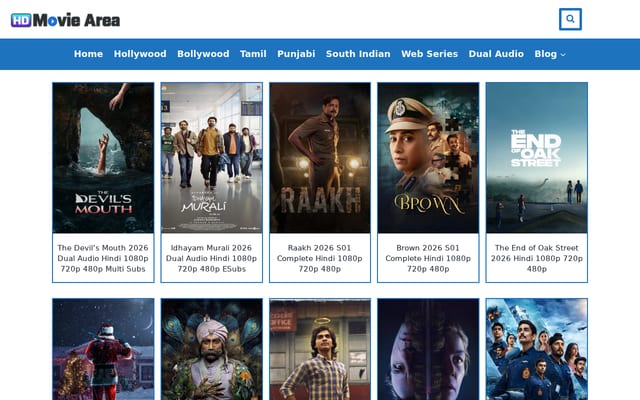The image size is (640, 400).
Task: Open the Santa Claus movie poster
Action: (103, 349)
